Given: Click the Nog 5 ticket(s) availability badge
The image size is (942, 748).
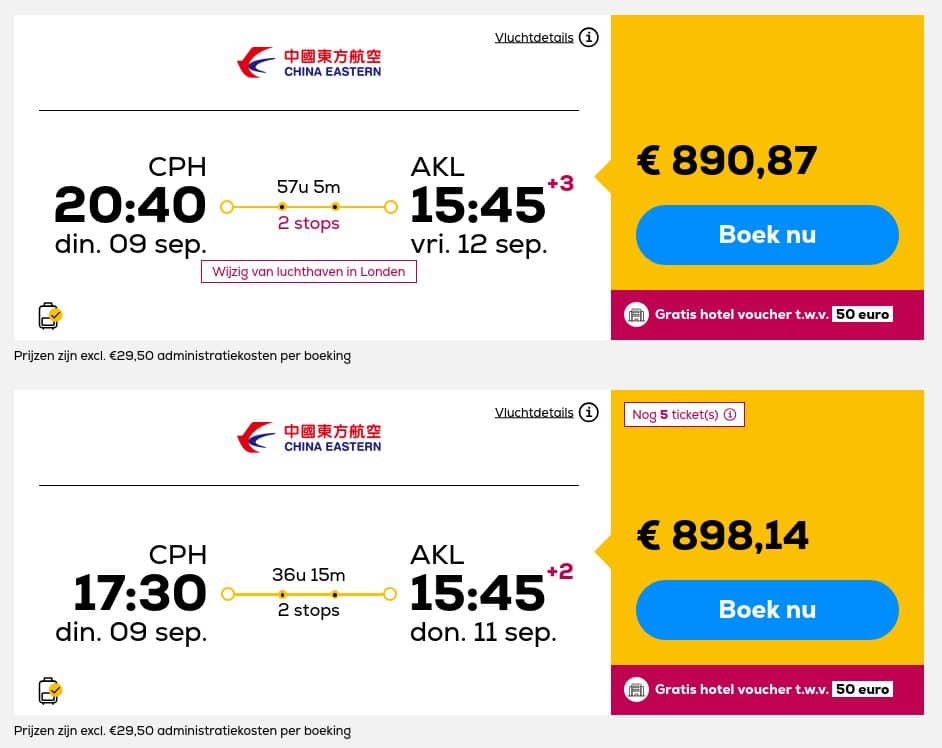Looking at the screenshot, I should click(684, 414).
